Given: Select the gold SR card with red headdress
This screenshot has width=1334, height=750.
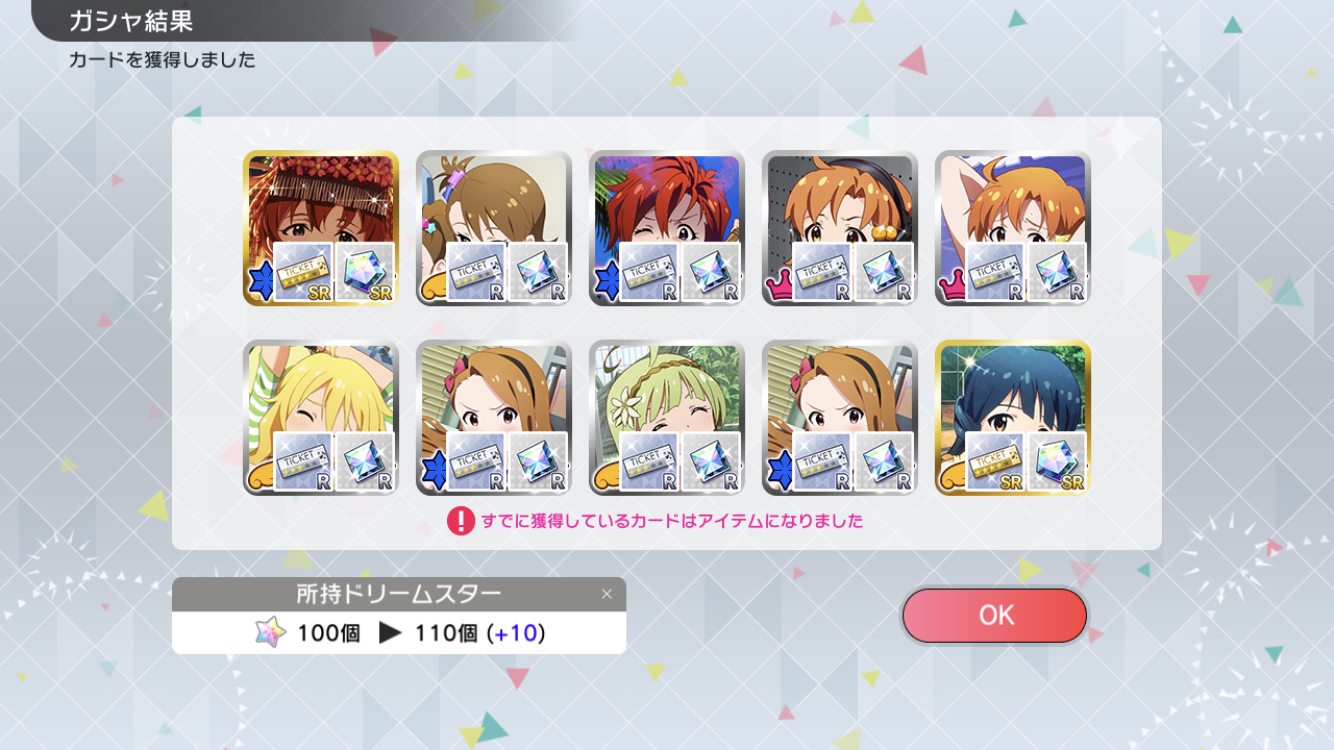Looking at the screenshot, I should point(321,228).
